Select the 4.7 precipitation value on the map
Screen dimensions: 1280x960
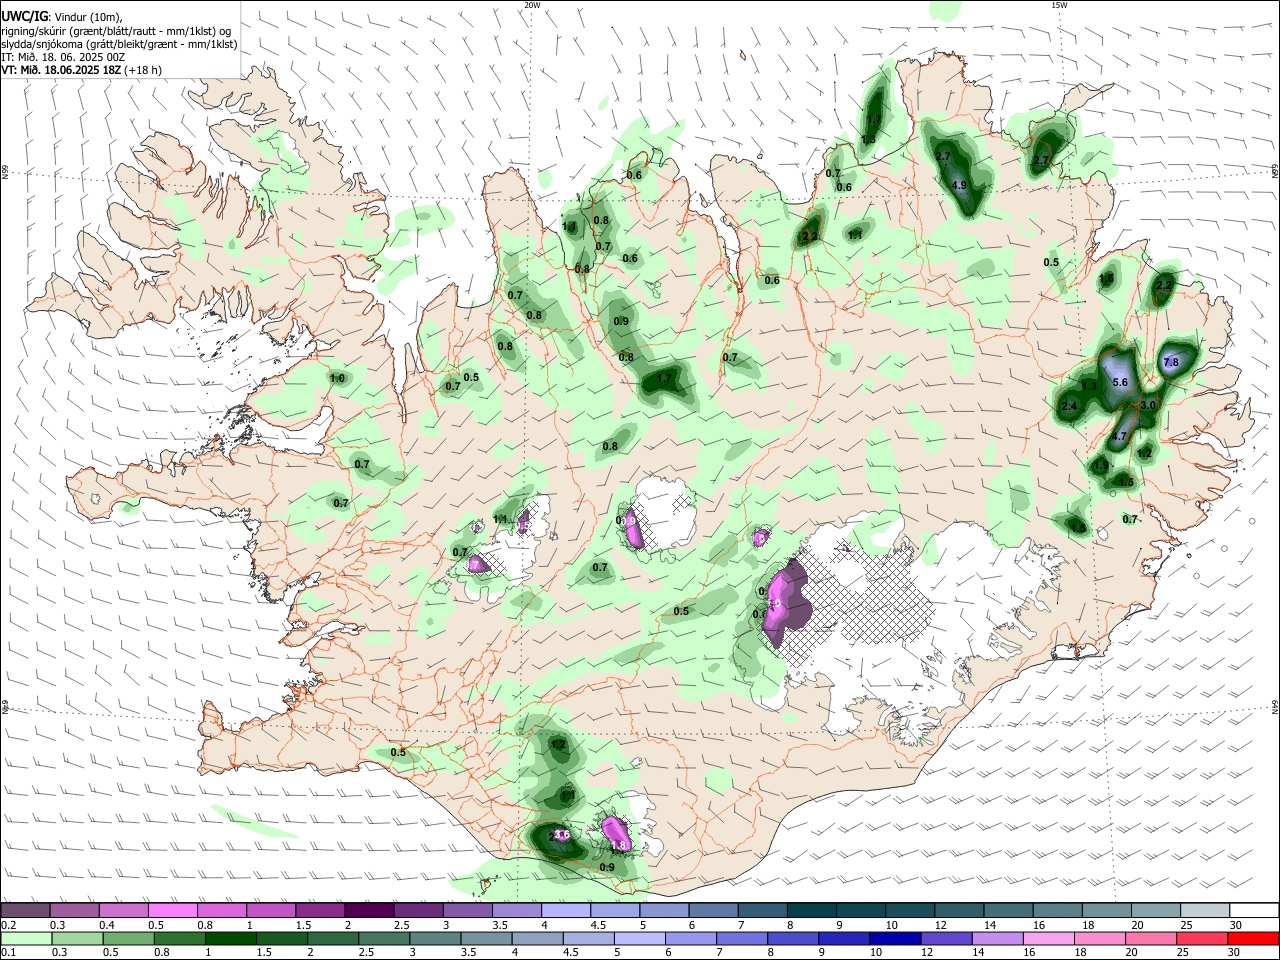point(1119,436)
